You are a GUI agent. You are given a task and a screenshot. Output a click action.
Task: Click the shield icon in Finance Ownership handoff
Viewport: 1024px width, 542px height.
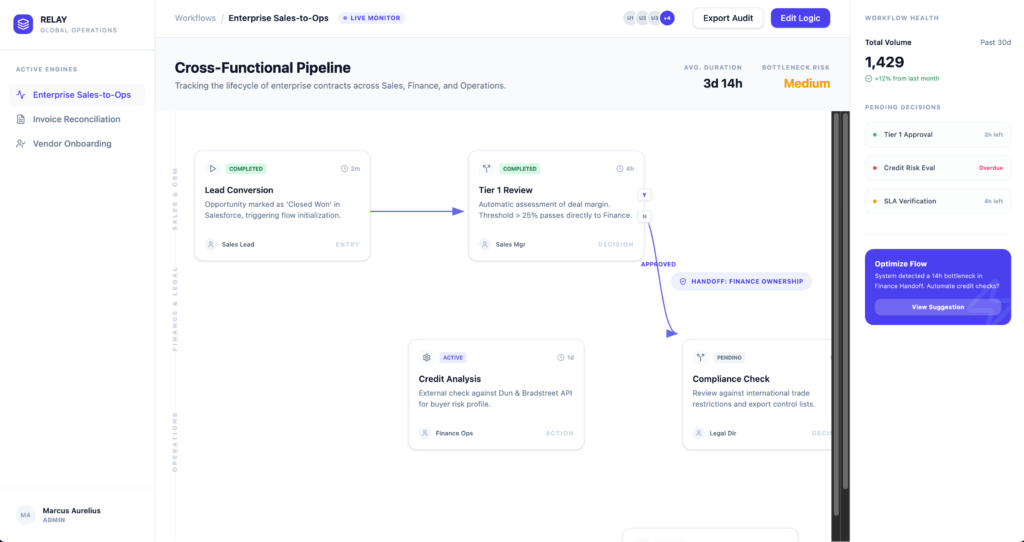[683, 282]
